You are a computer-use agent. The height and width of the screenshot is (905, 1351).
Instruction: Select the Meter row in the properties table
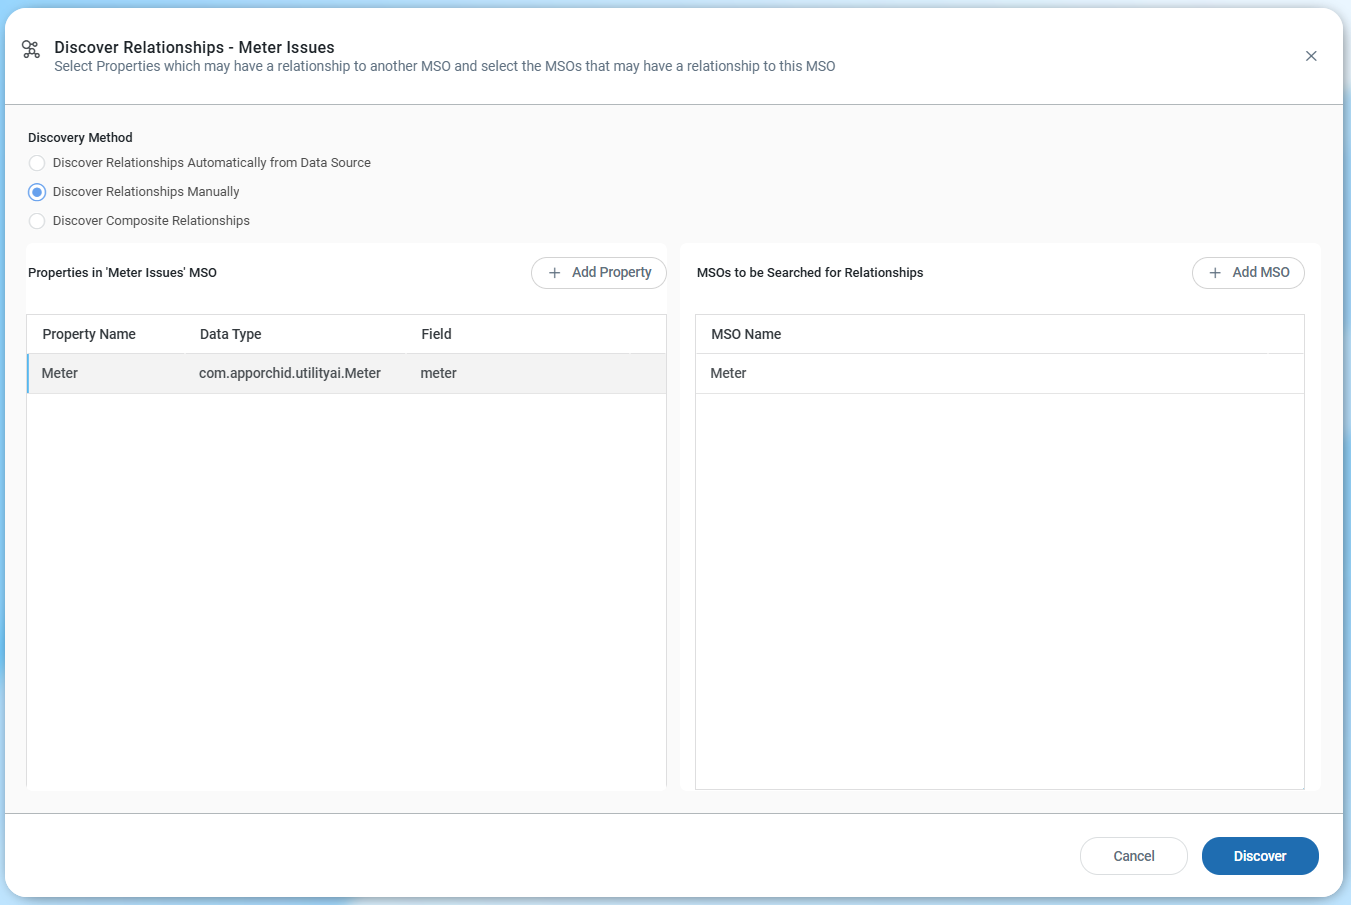60,373
